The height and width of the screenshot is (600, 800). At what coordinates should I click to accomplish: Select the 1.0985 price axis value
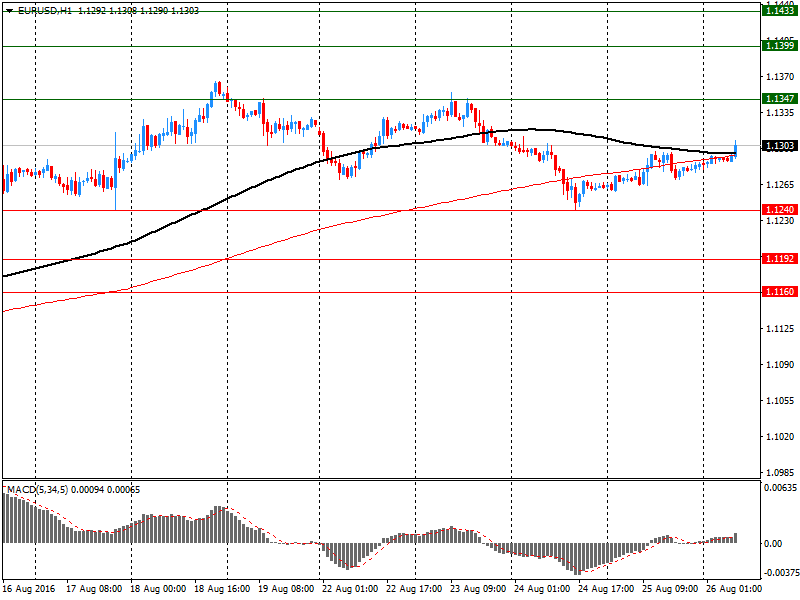780,473
